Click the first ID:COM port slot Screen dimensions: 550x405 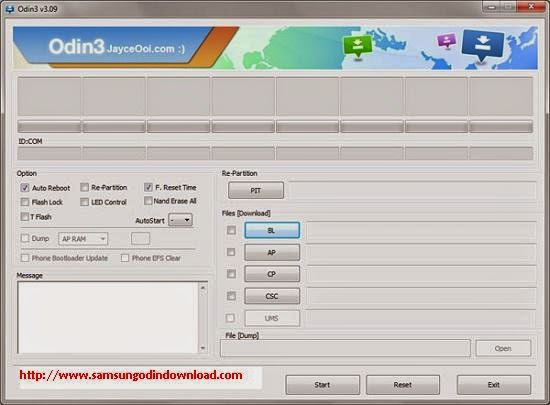point(49,154)
